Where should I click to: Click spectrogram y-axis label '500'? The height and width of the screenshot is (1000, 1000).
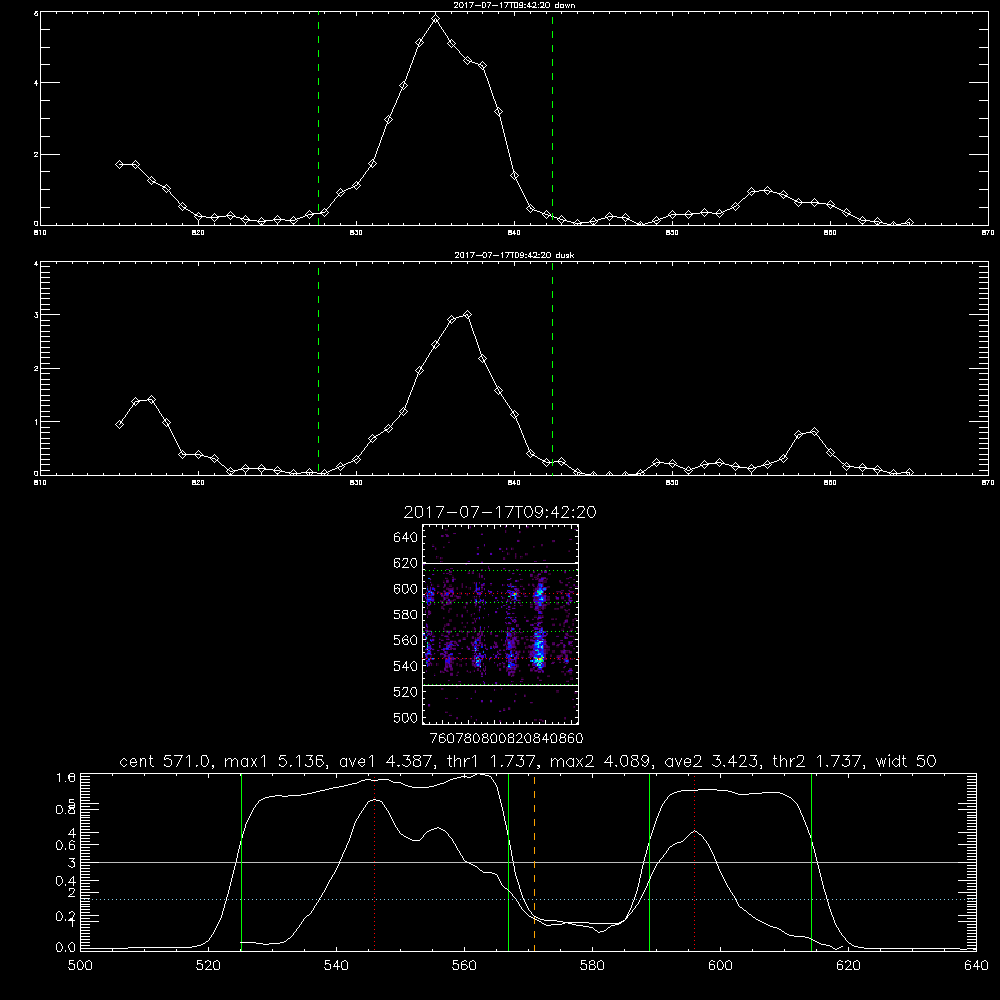406,717
